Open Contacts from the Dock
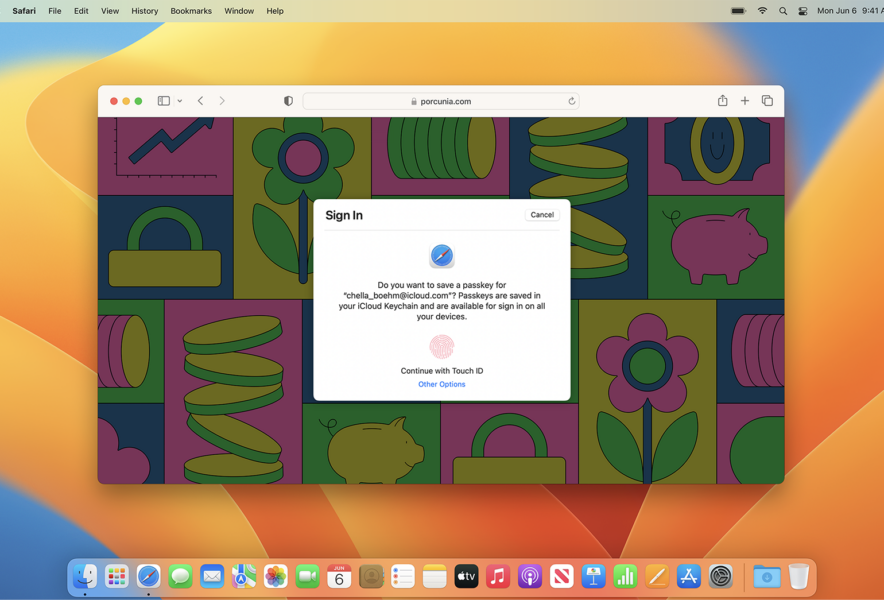The width and height of the screenshot is (884, 600). 371,576
